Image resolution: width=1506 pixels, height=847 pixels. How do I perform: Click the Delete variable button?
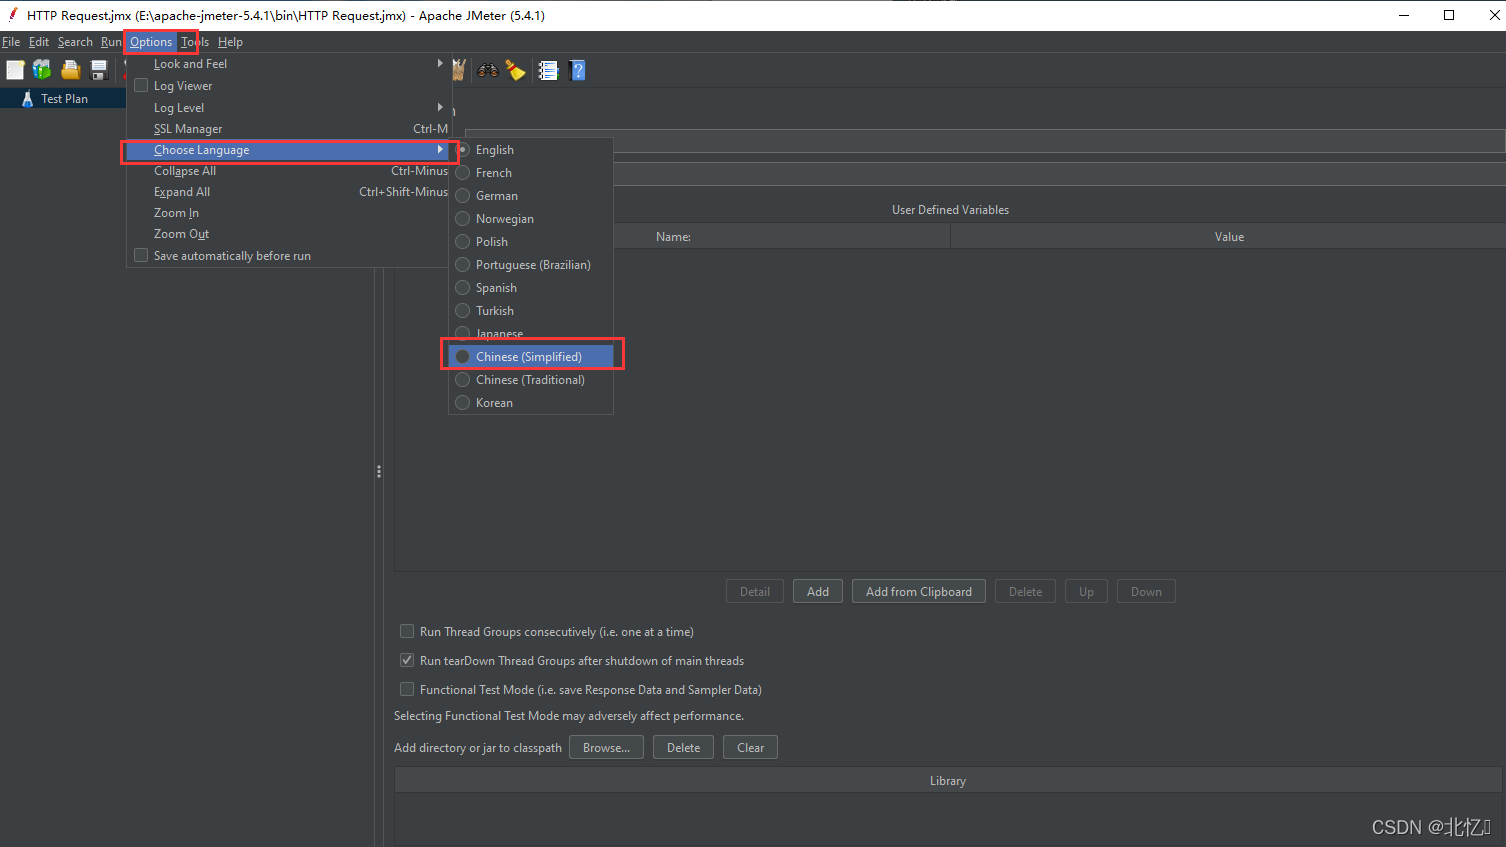[1025, 592]
